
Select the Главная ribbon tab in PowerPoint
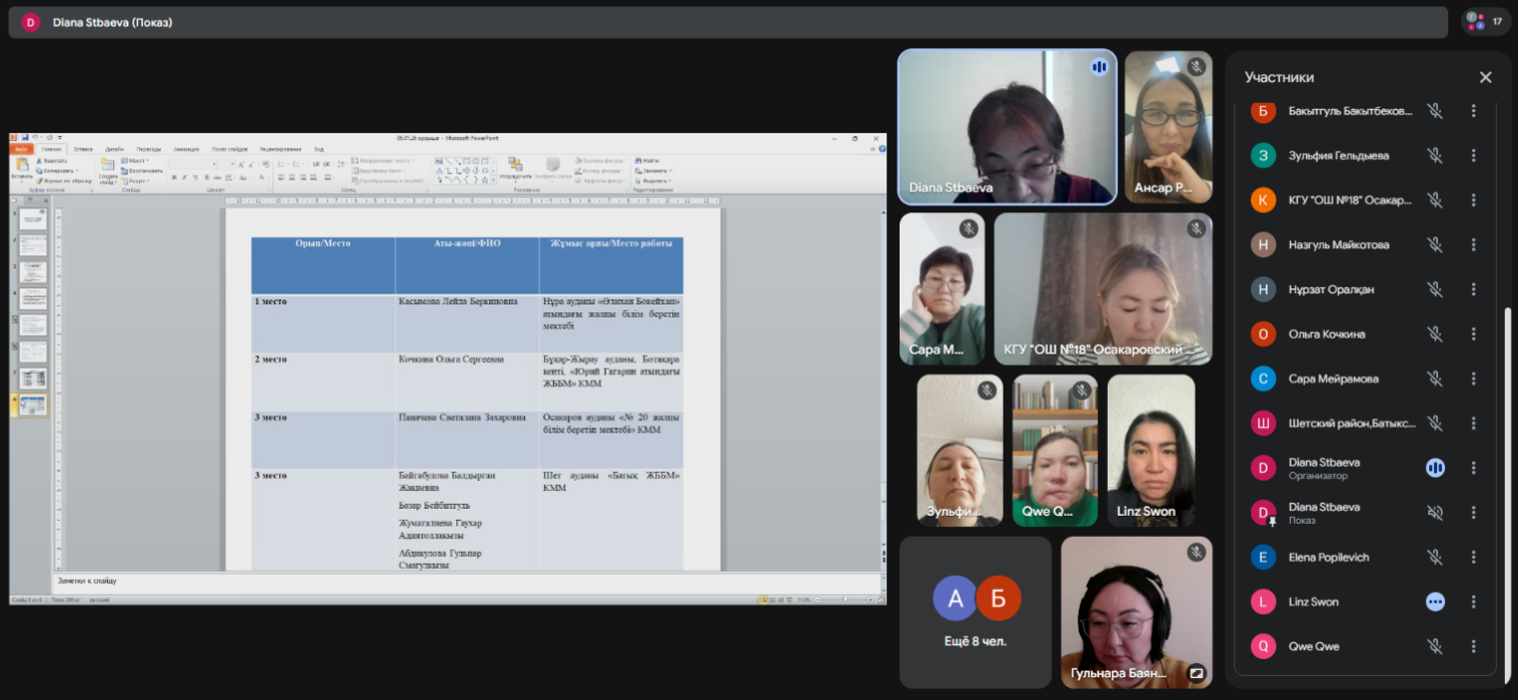pyautogui.click(x=51, y=149)
